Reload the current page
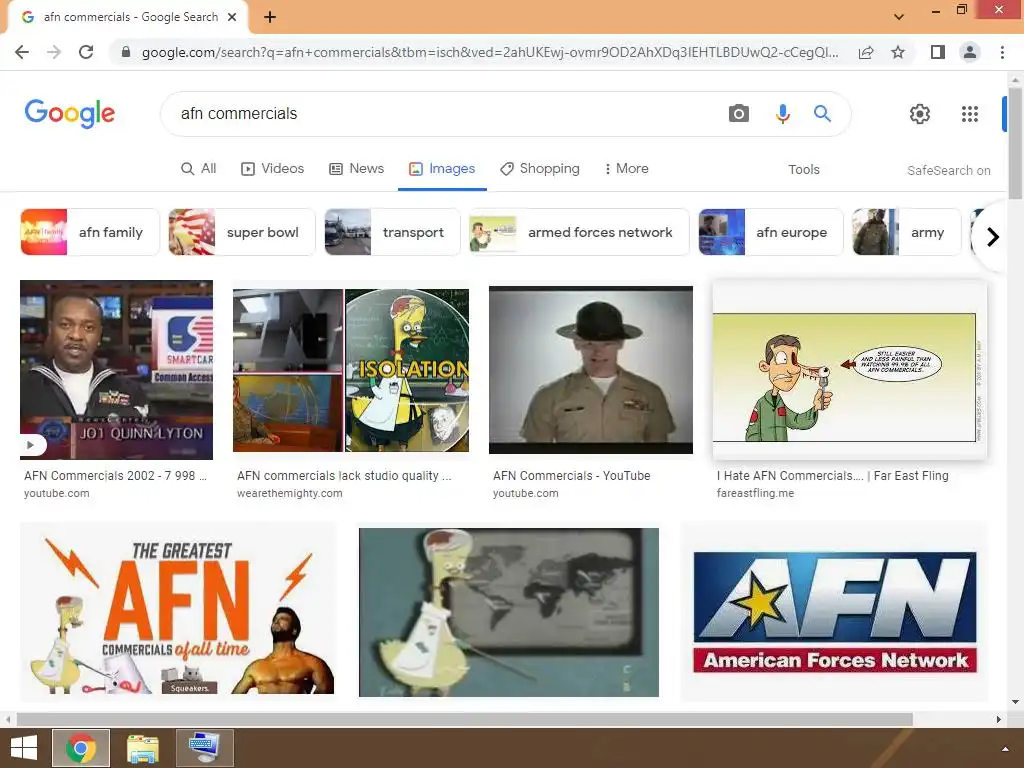This screenshot has width=1024, height=768. (86, 52)
